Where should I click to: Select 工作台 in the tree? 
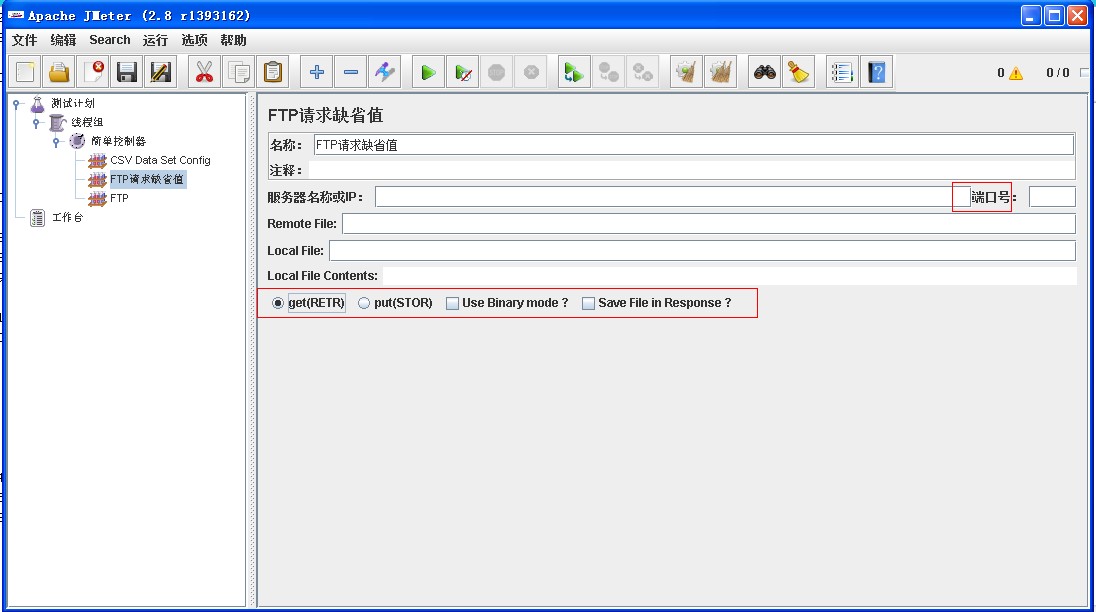pyautogui.click(x=67, y=217)
